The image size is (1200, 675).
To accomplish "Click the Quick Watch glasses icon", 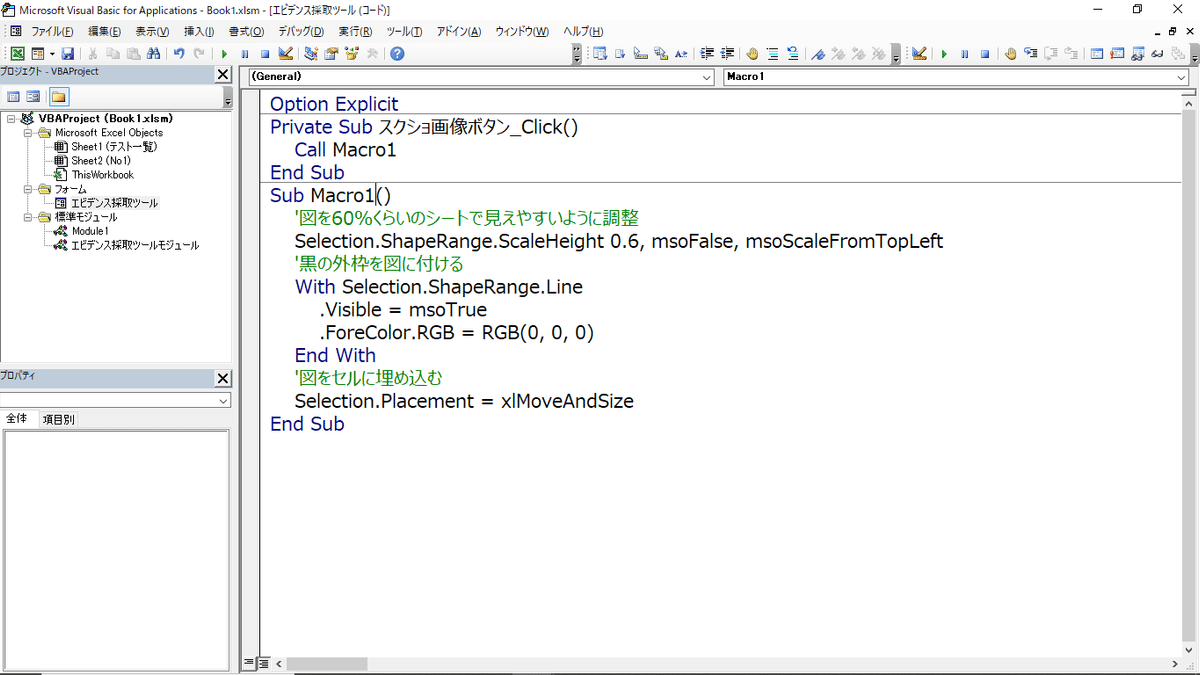I will point(1157,54).
